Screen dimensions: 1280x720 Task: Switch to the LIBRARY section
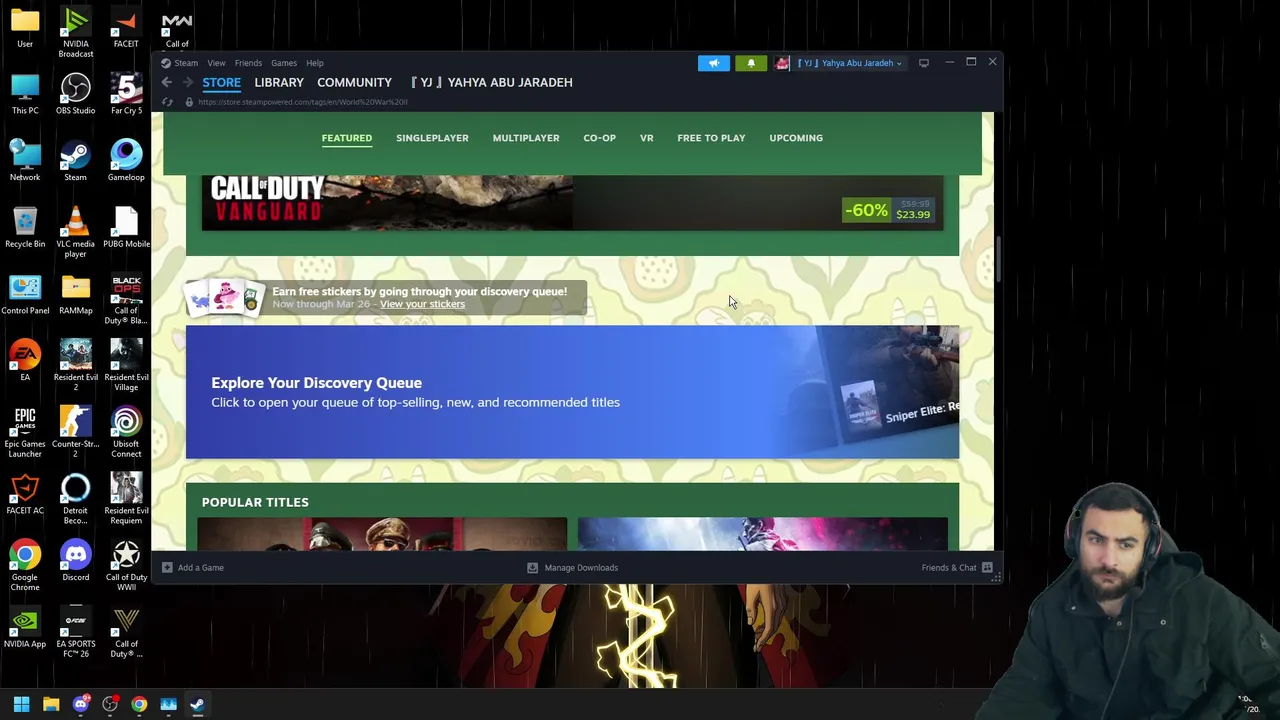click(279, 82)
